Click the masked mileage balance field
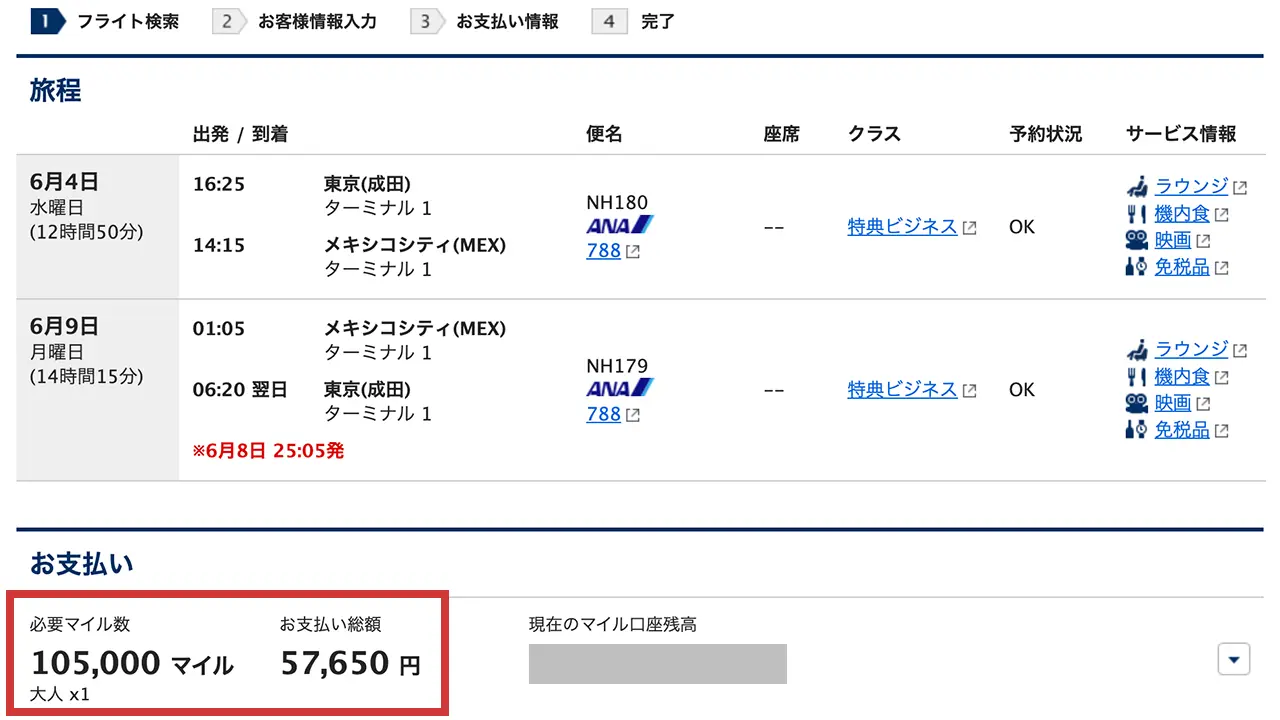 pyautogui.click(x=657, y=663)
